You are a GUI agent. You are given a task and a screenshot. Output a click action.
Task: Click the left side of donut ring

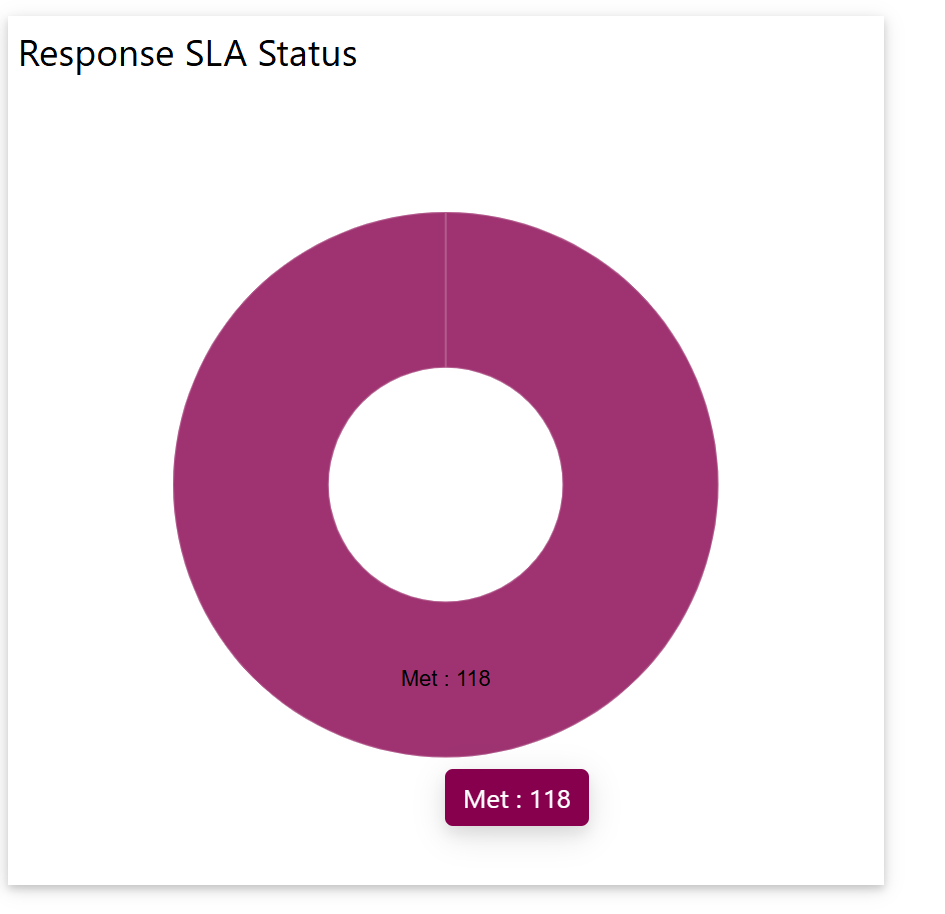coord(250,485)
